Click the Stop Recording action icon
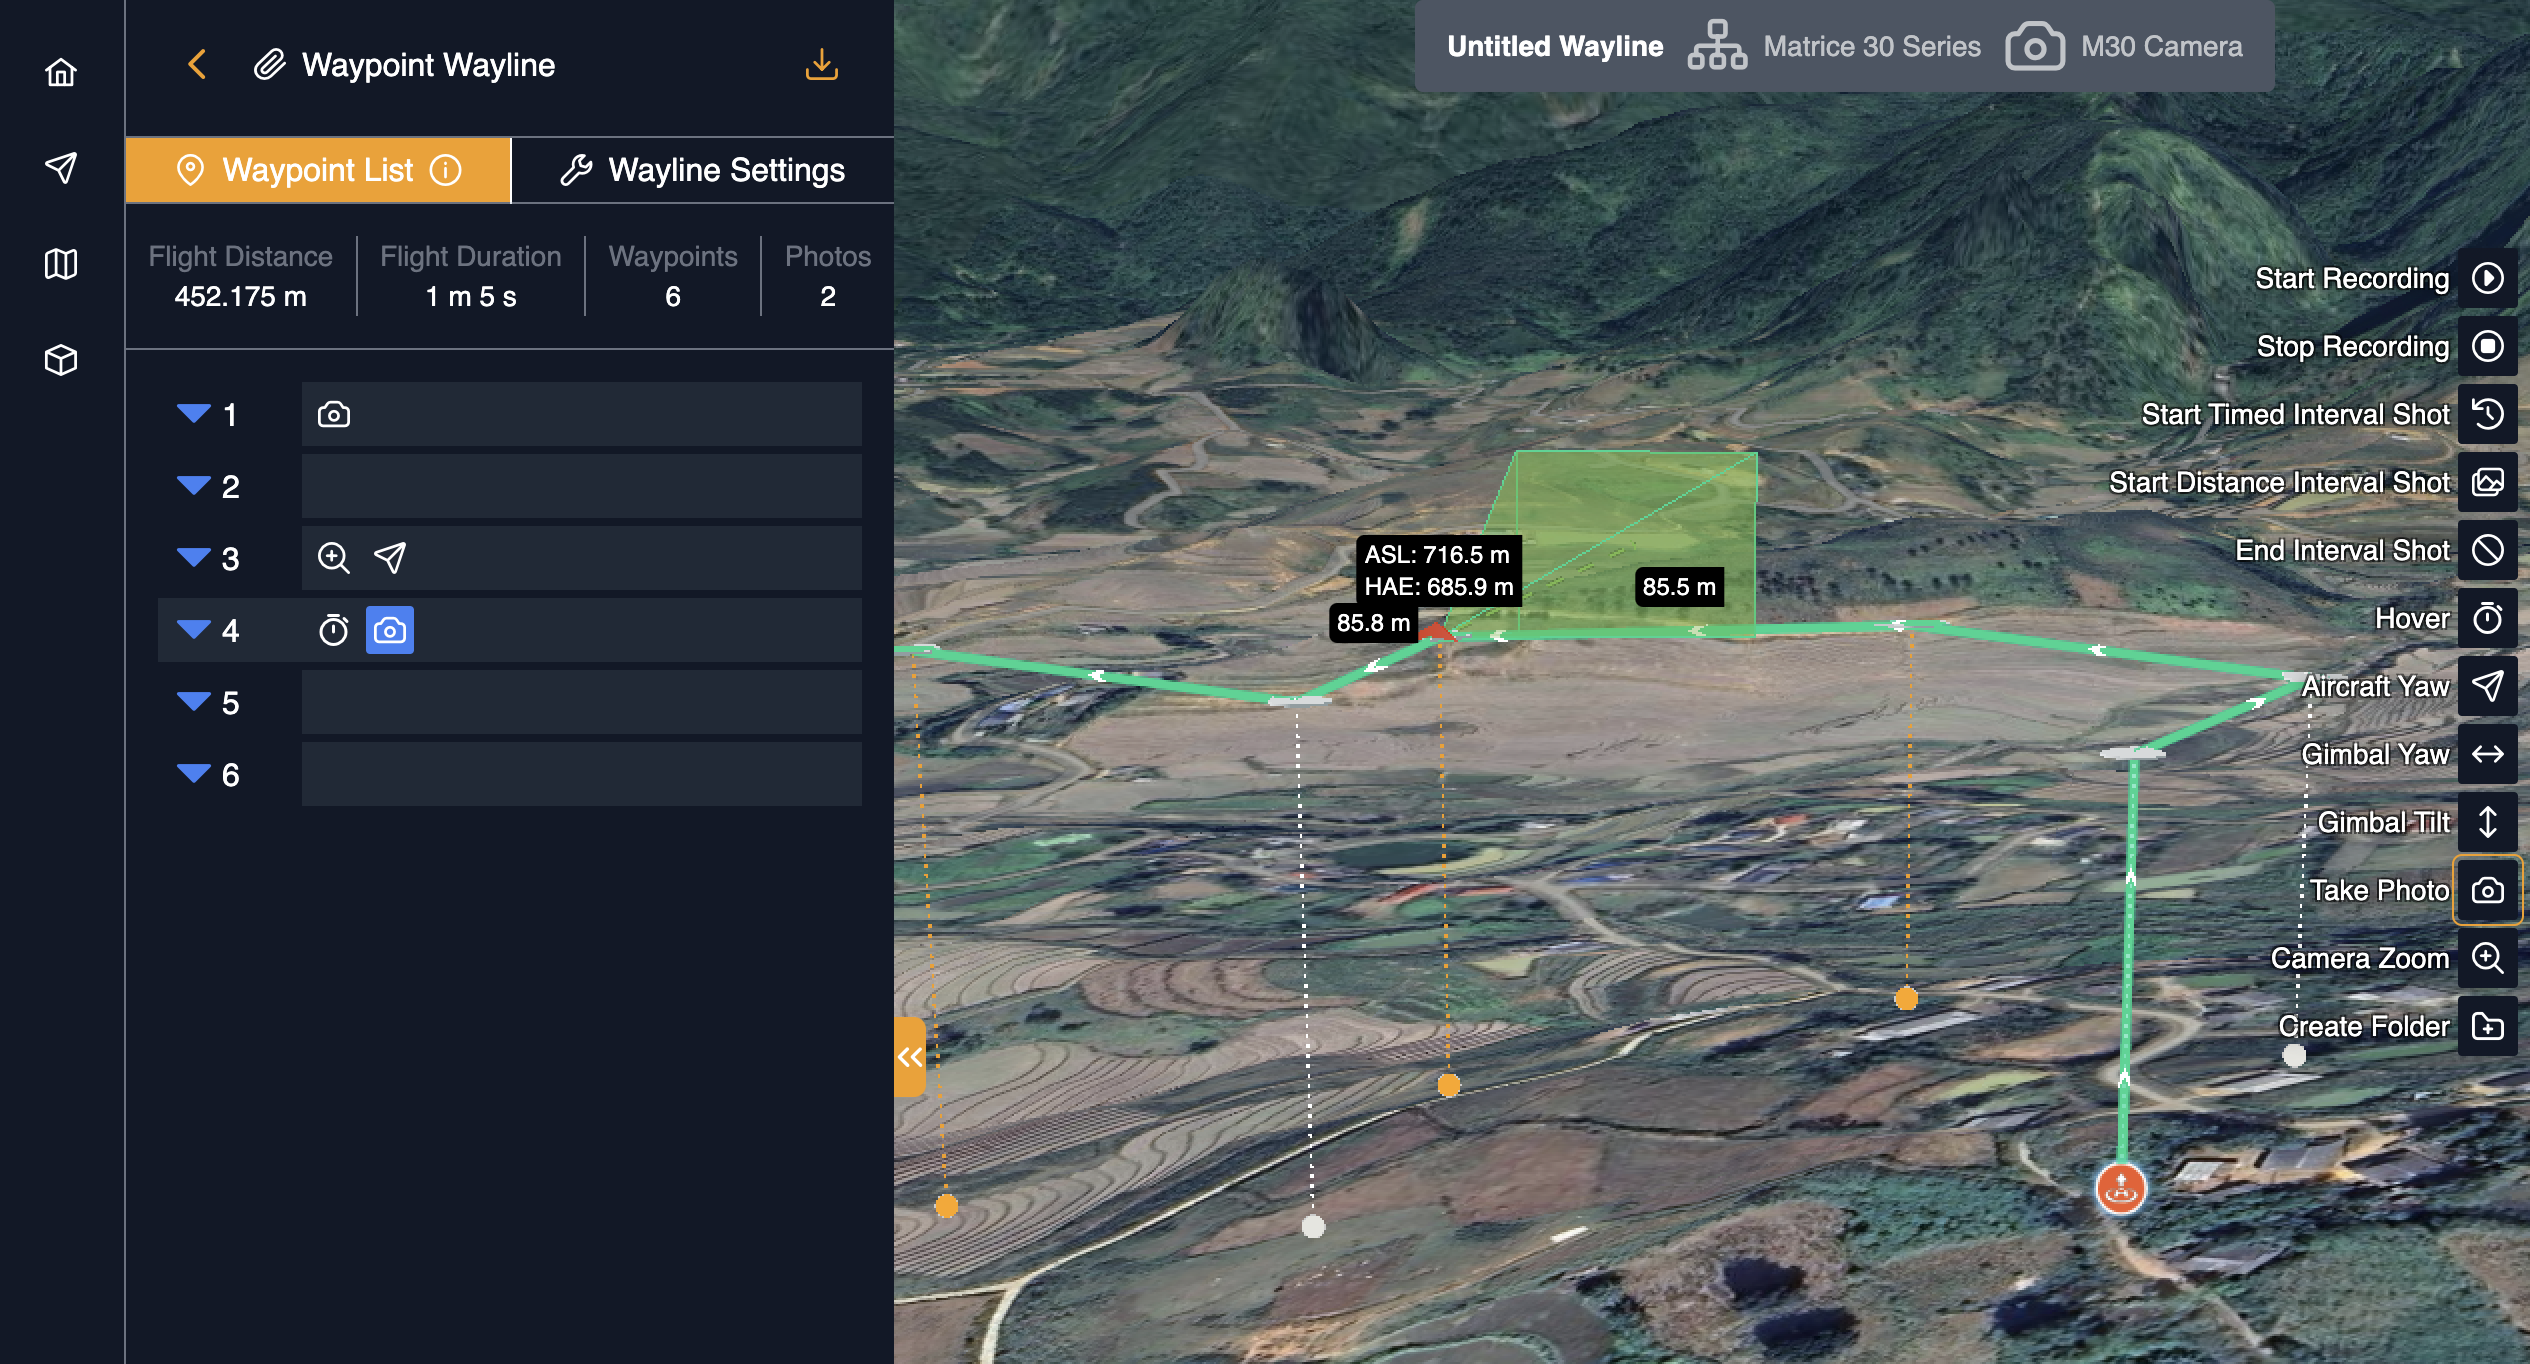 click(2487, 346)
